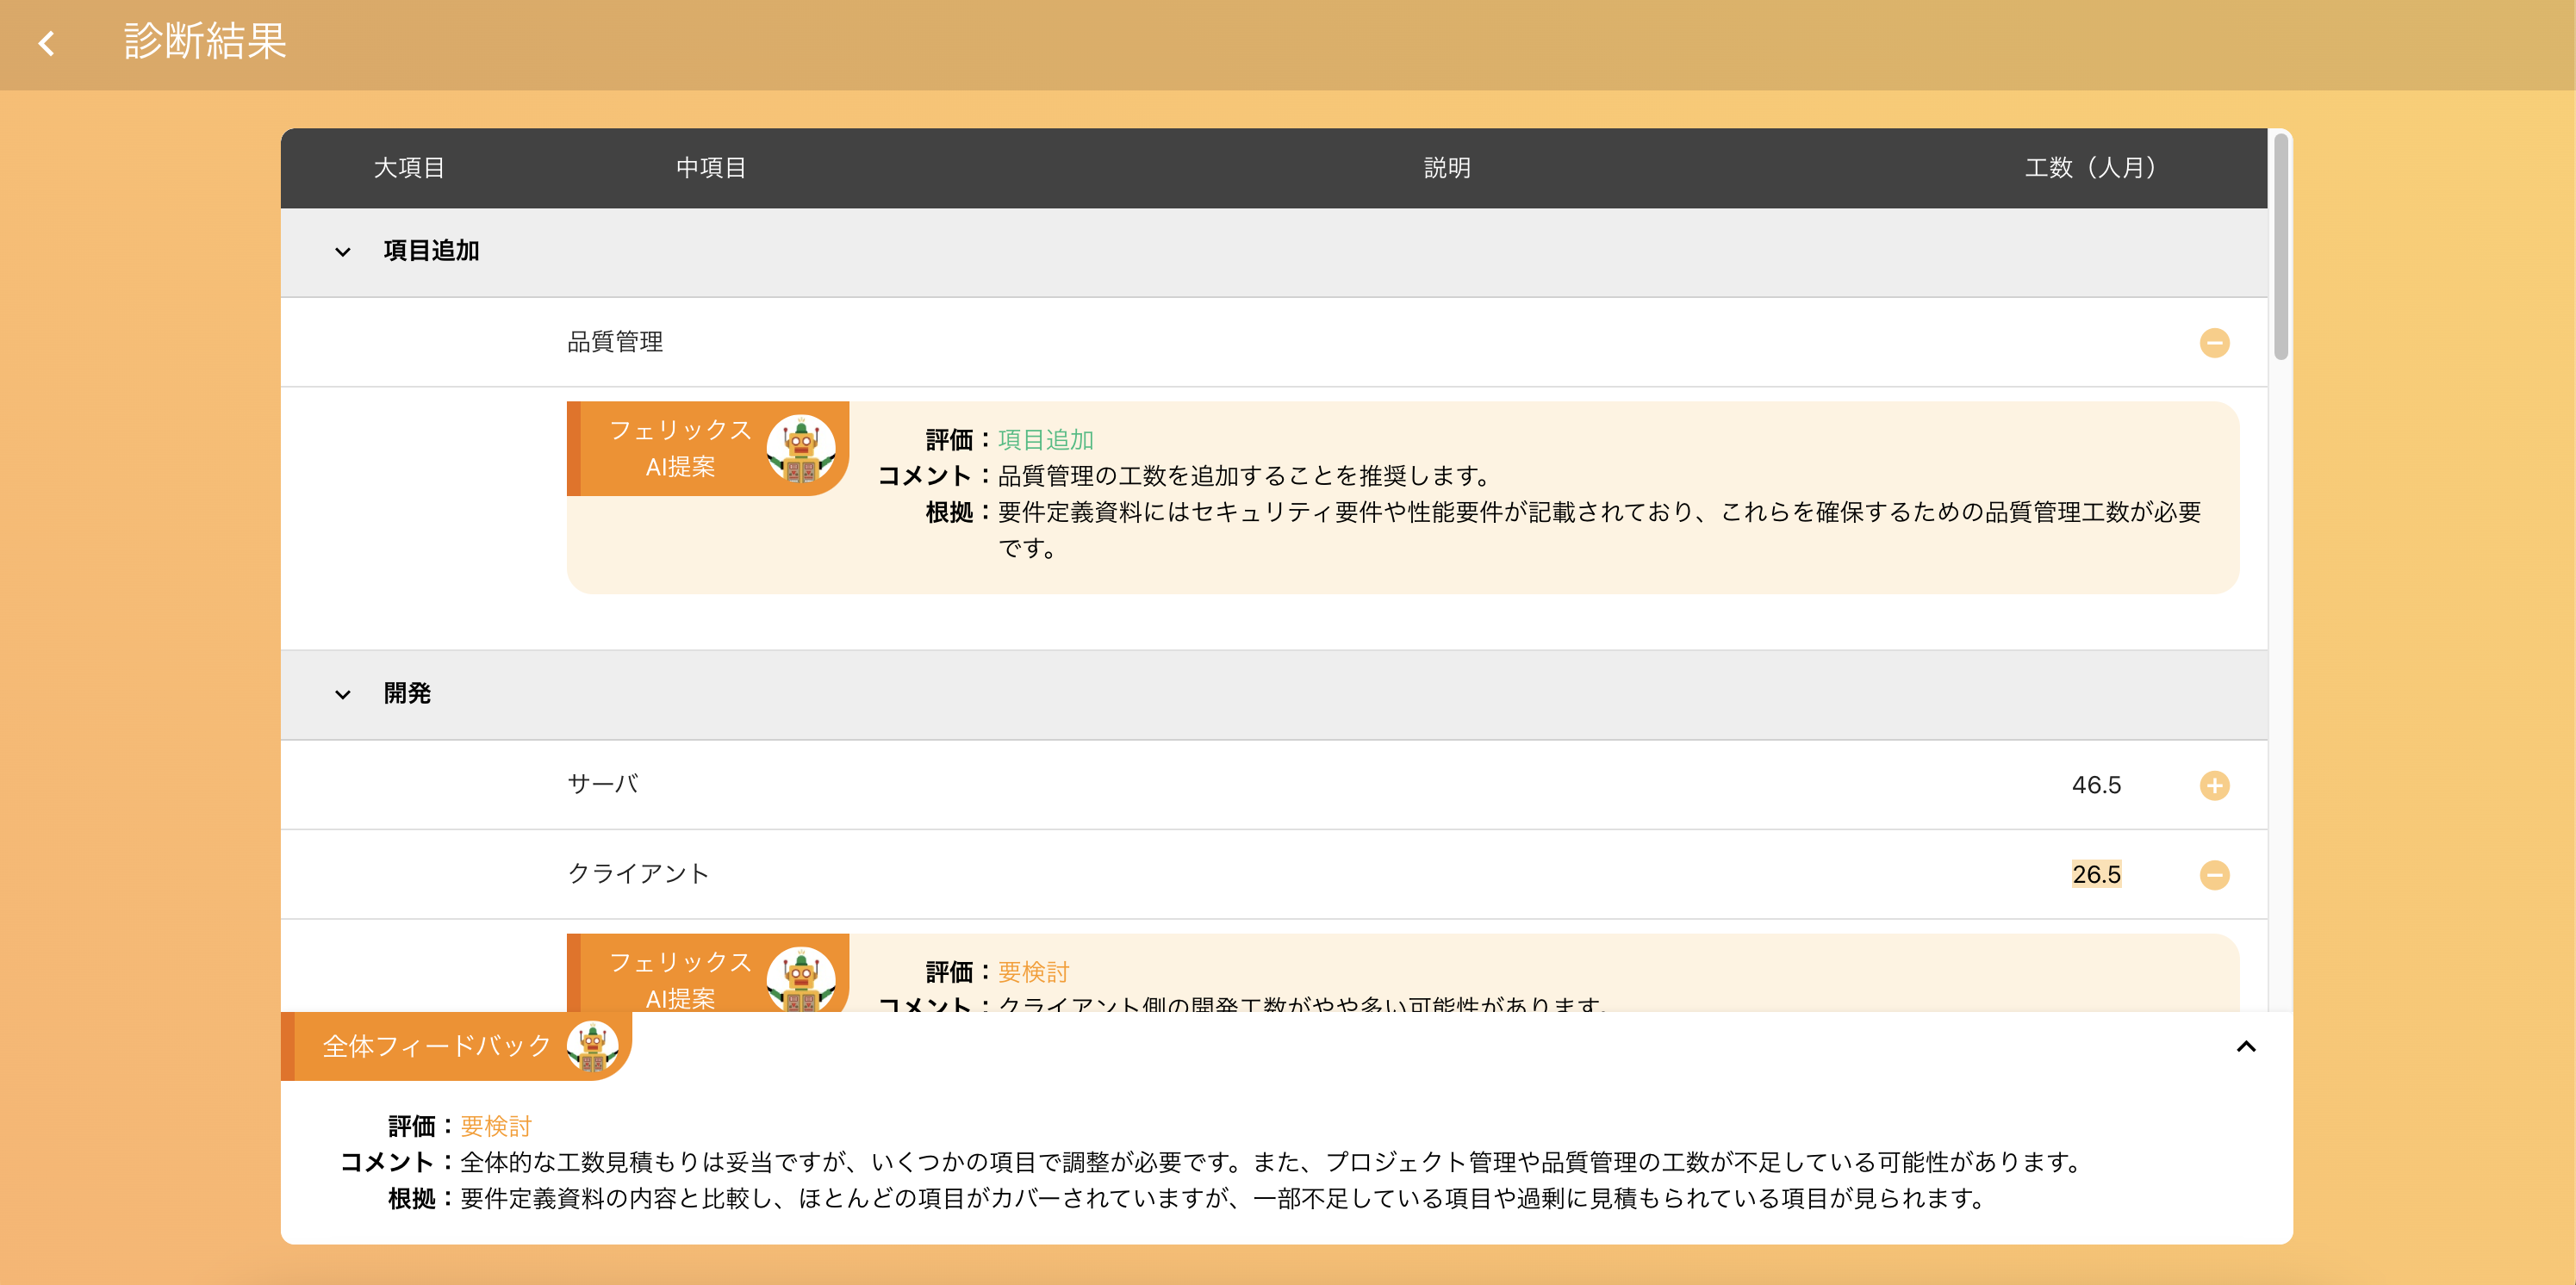Select the 全体フィードバック tab label
The height and width of the screenshot is (1285, 2576).
tap(436, 1046)
